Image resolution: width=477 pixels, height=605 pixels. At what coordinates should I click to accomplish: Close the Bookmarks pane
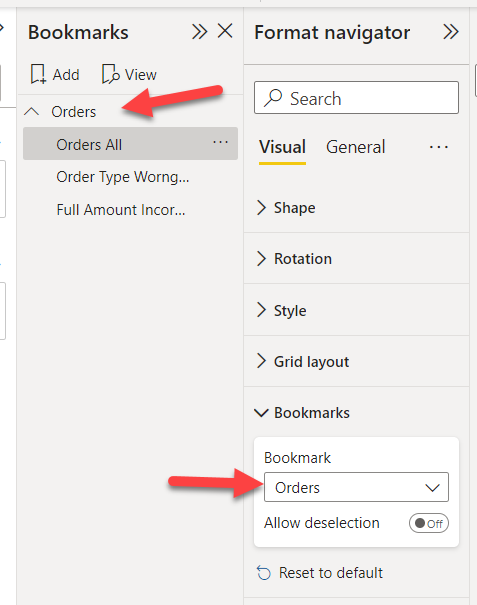click(x=225, y=31)
